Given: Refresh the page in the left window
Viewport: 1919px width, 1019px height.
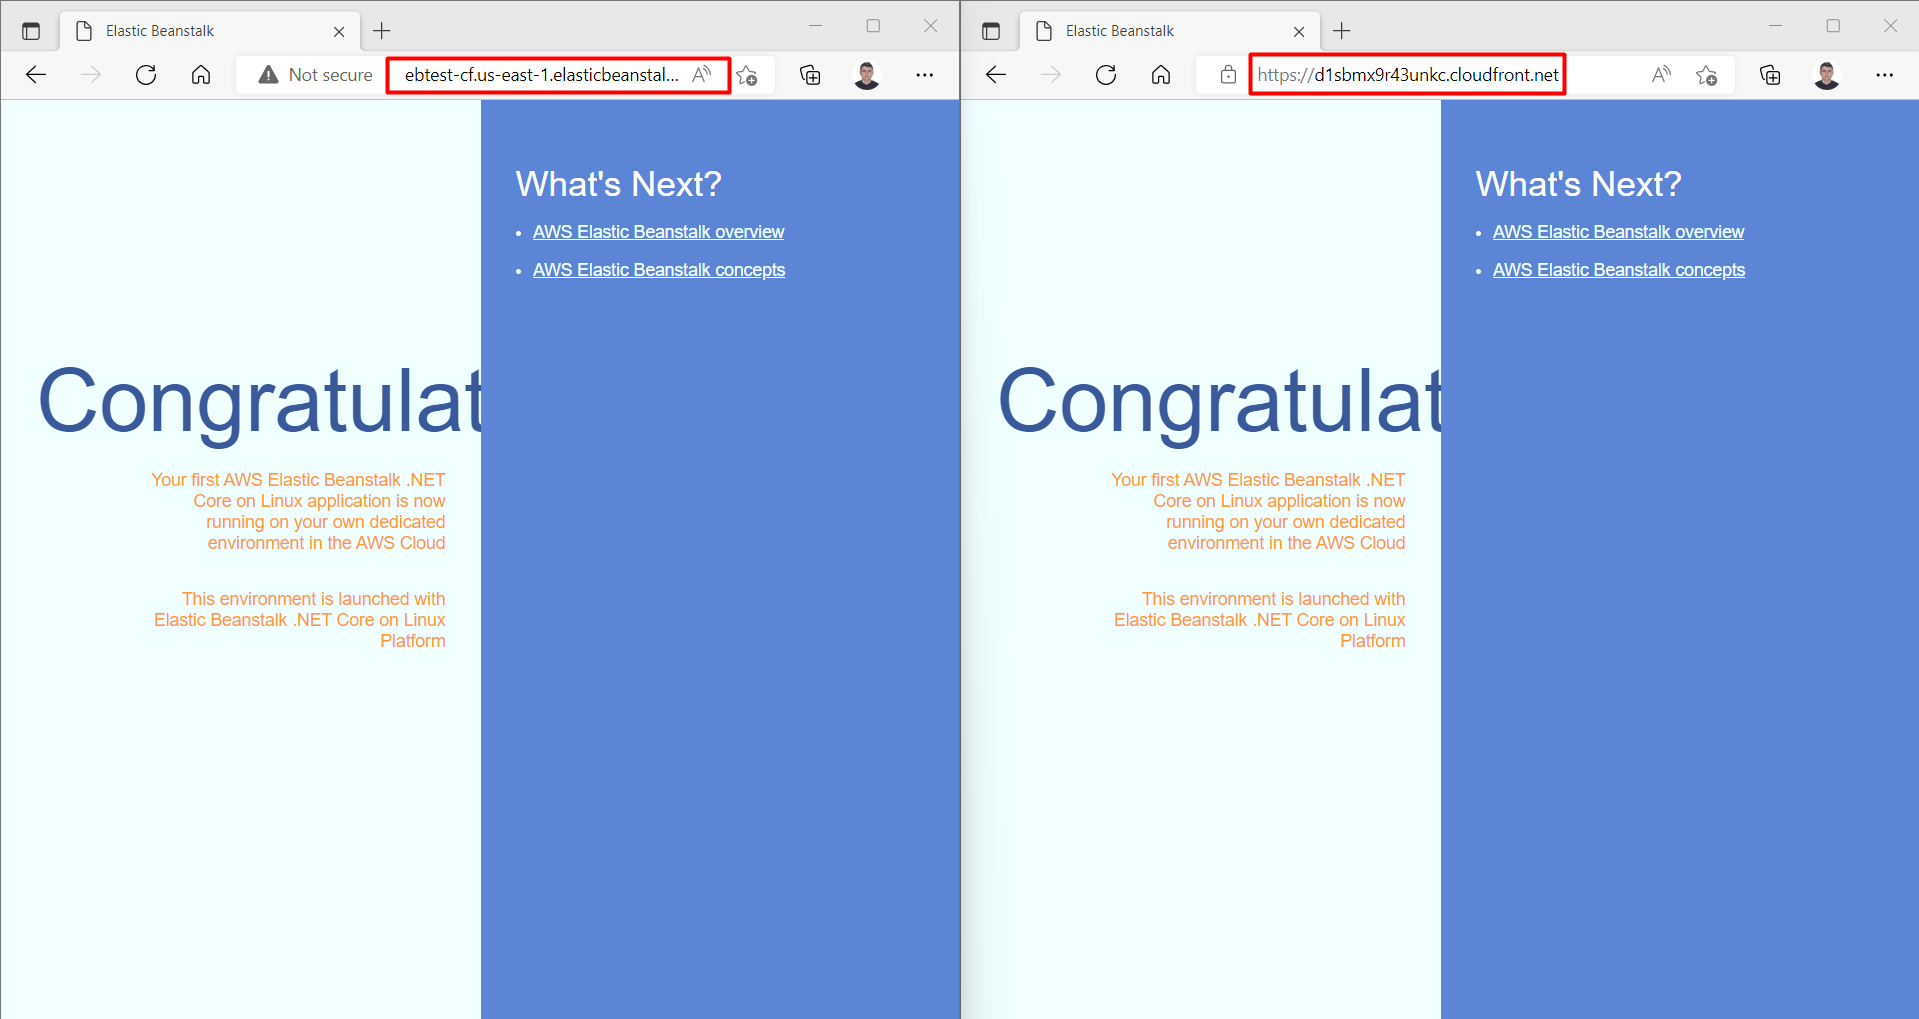Looking at the screenshot, I should [x=146, y=74].
